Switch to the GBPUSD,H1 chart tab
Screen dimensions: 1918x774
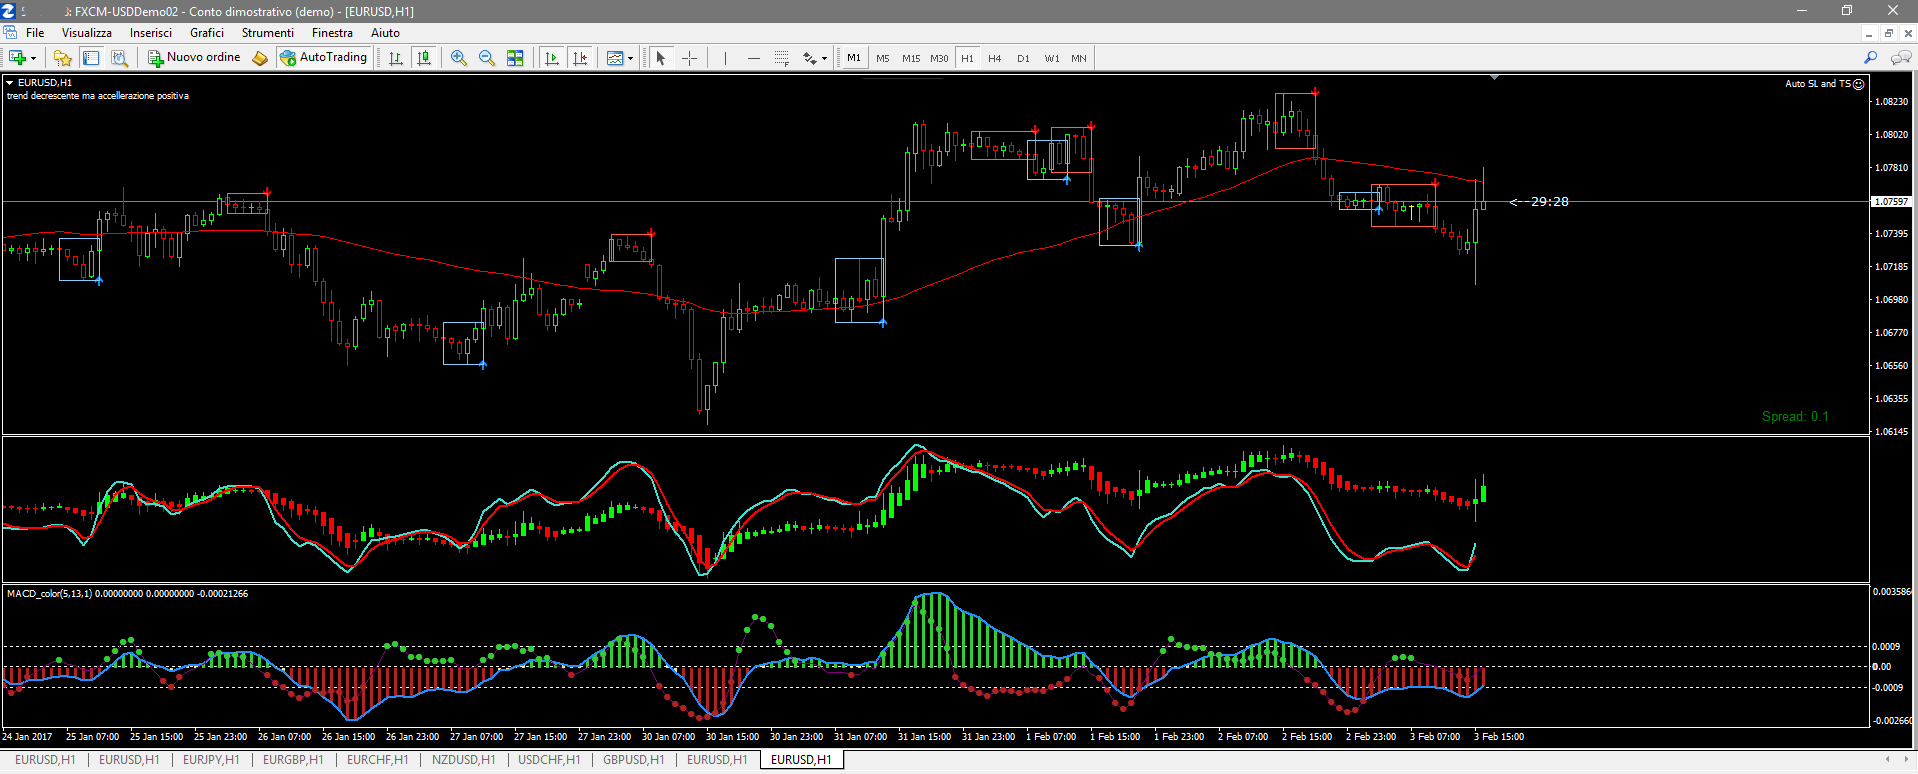pyautogui.click(x=633, y=760)
